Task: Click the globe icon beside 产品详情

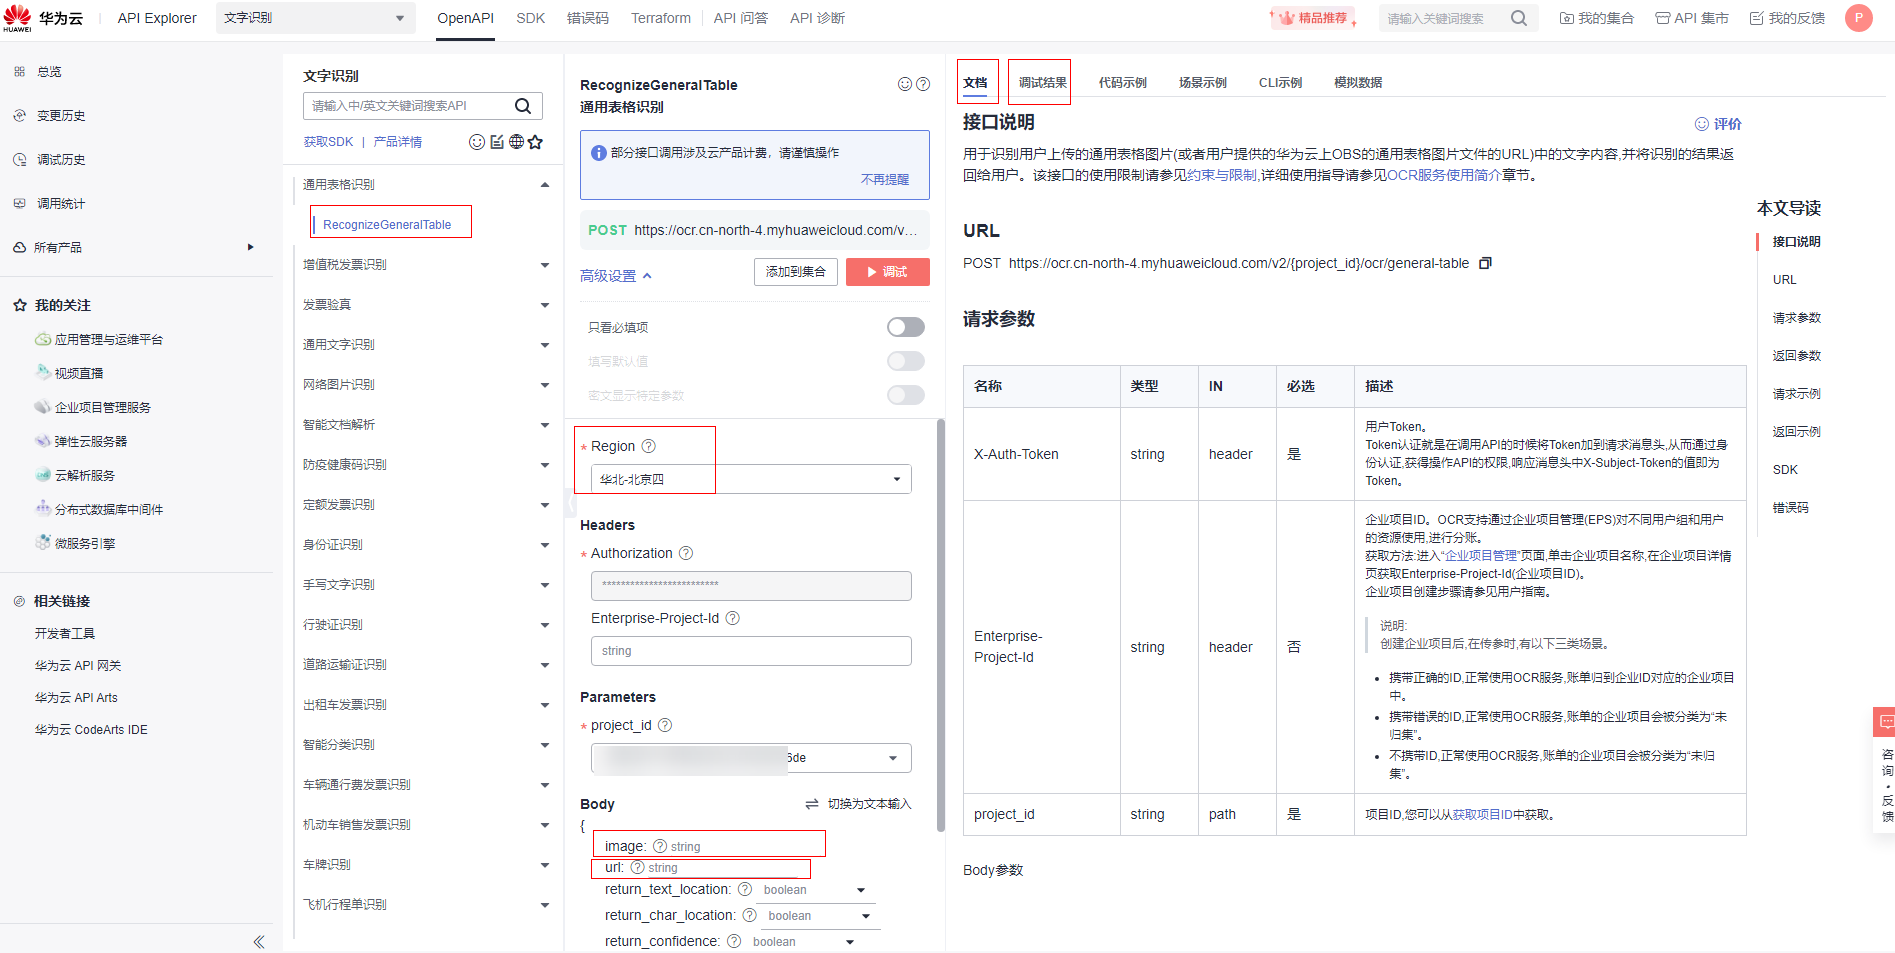Action: point(516,142)
